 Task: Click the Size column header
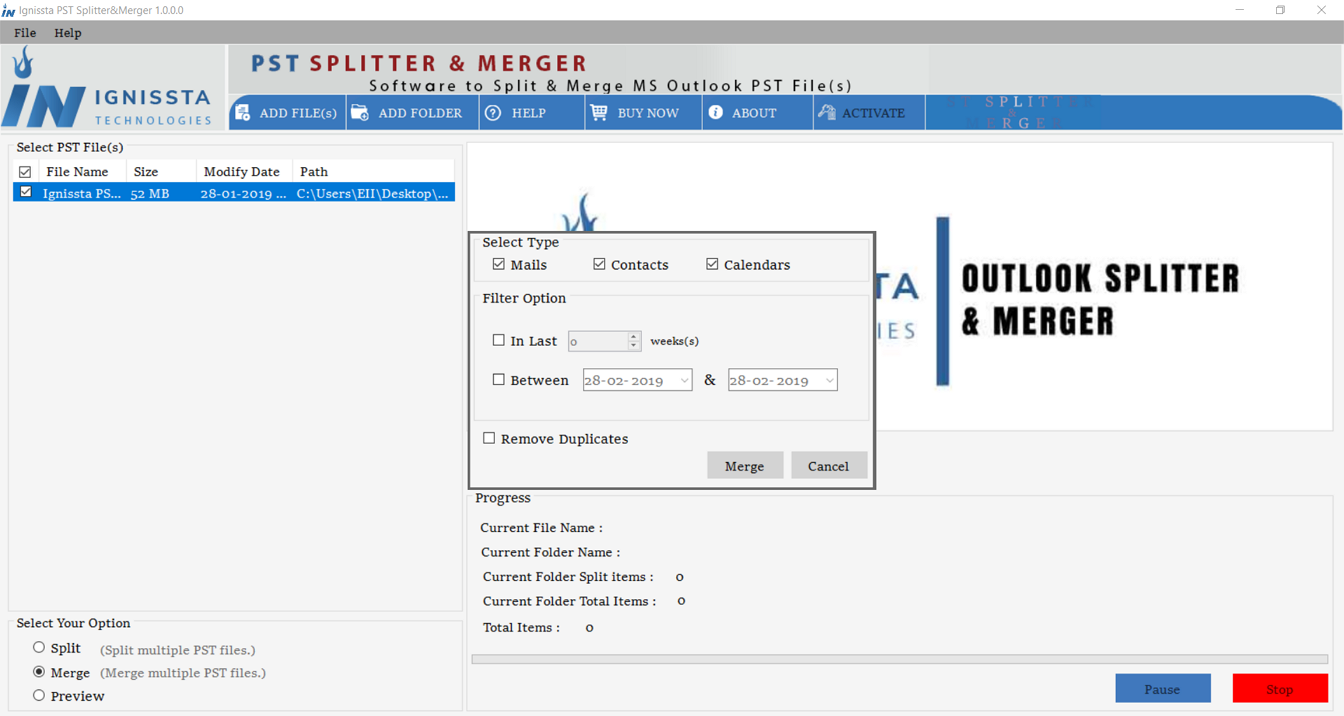tap(160, 172)
